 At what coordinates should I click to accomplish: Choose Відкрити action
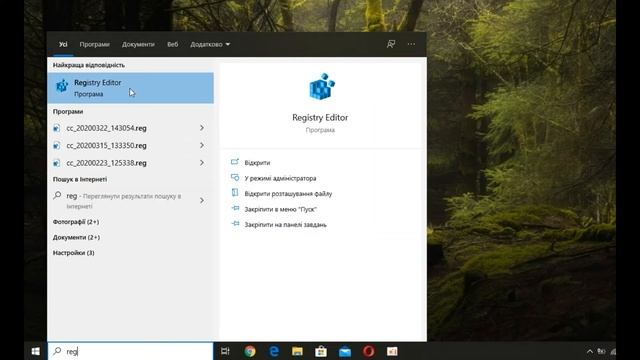click(257, 162)
